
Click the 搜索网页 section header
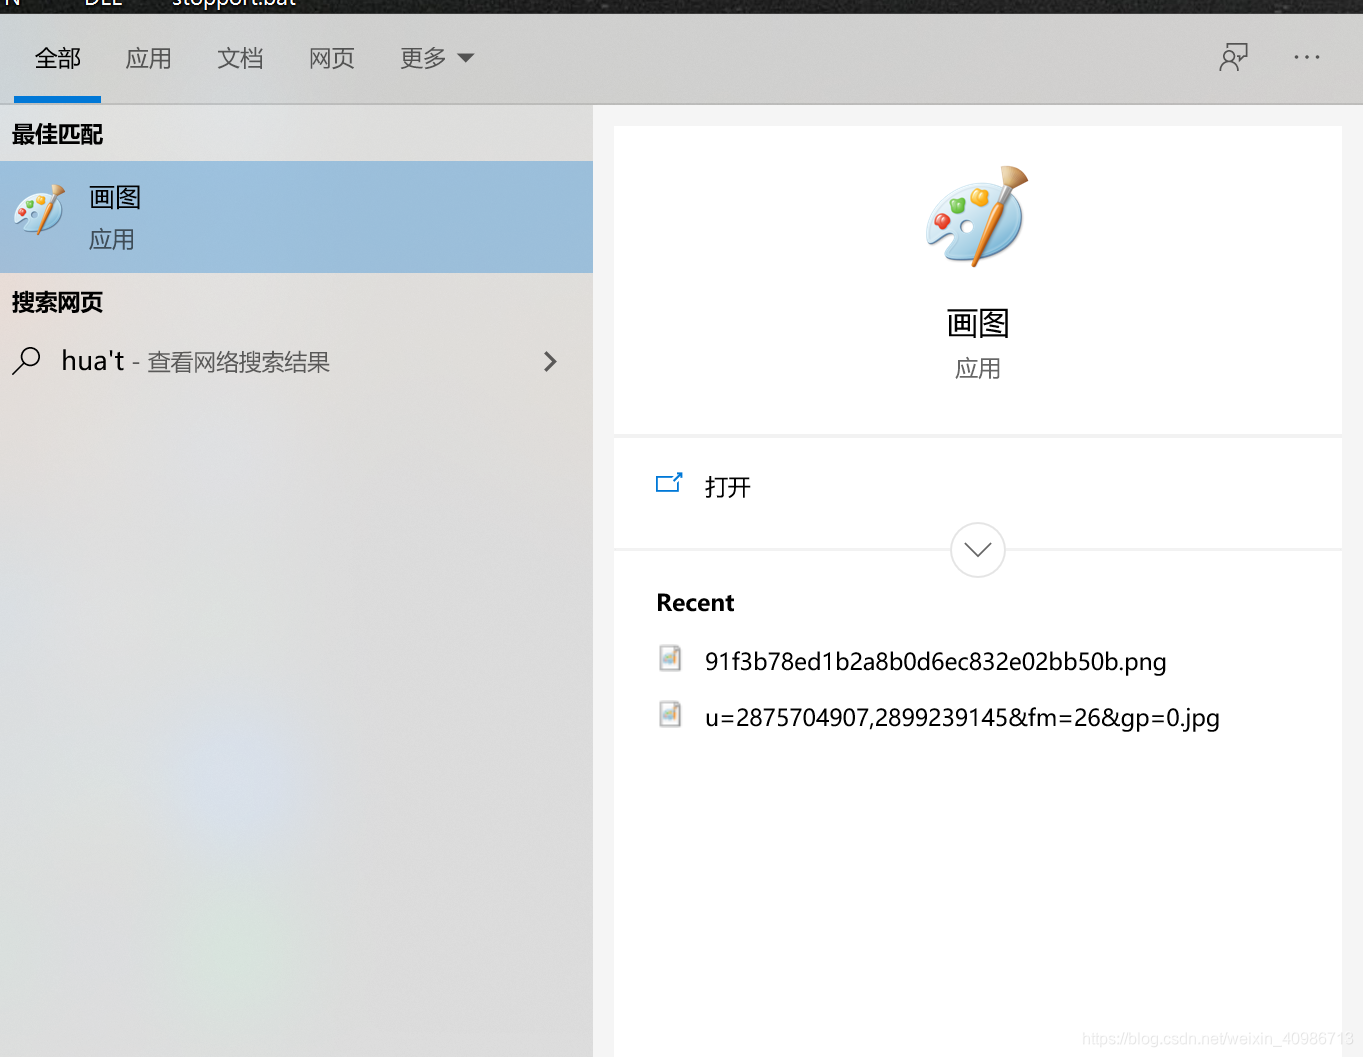click(57, 302)
